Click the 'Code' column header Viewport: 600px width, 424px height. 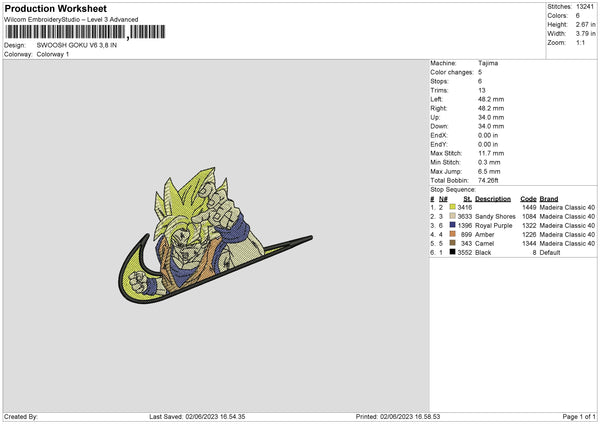(528, 199)
